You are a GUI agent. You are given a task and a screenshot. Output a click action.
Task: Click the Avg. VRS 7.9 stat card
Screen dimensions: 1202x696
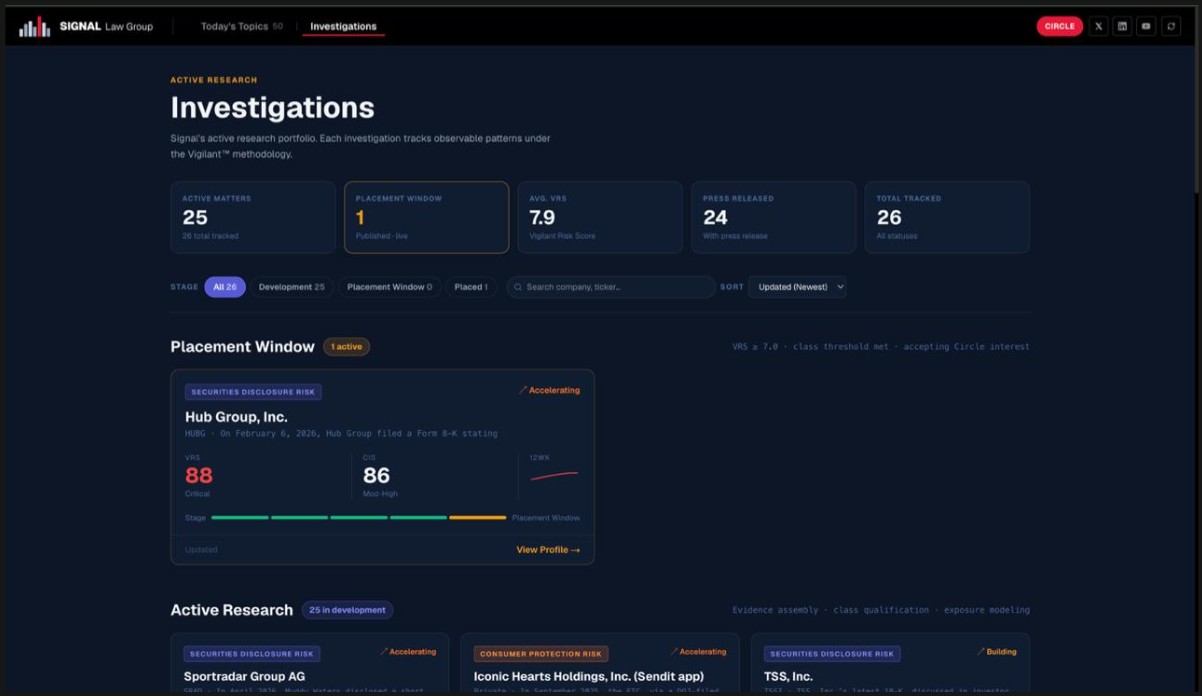(x=600, y=217)
